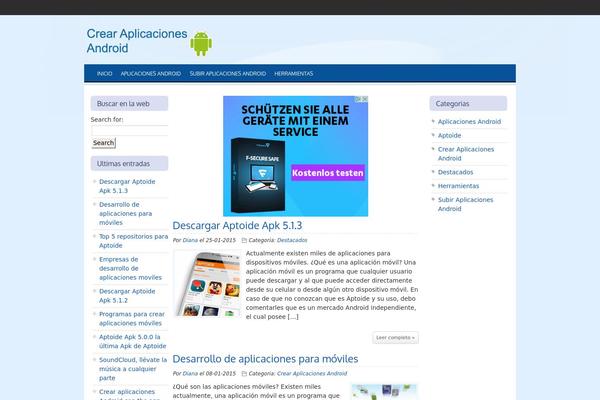Click the folder icon beside Categoría: Crear Aplicaciones Android

point(244,374)
